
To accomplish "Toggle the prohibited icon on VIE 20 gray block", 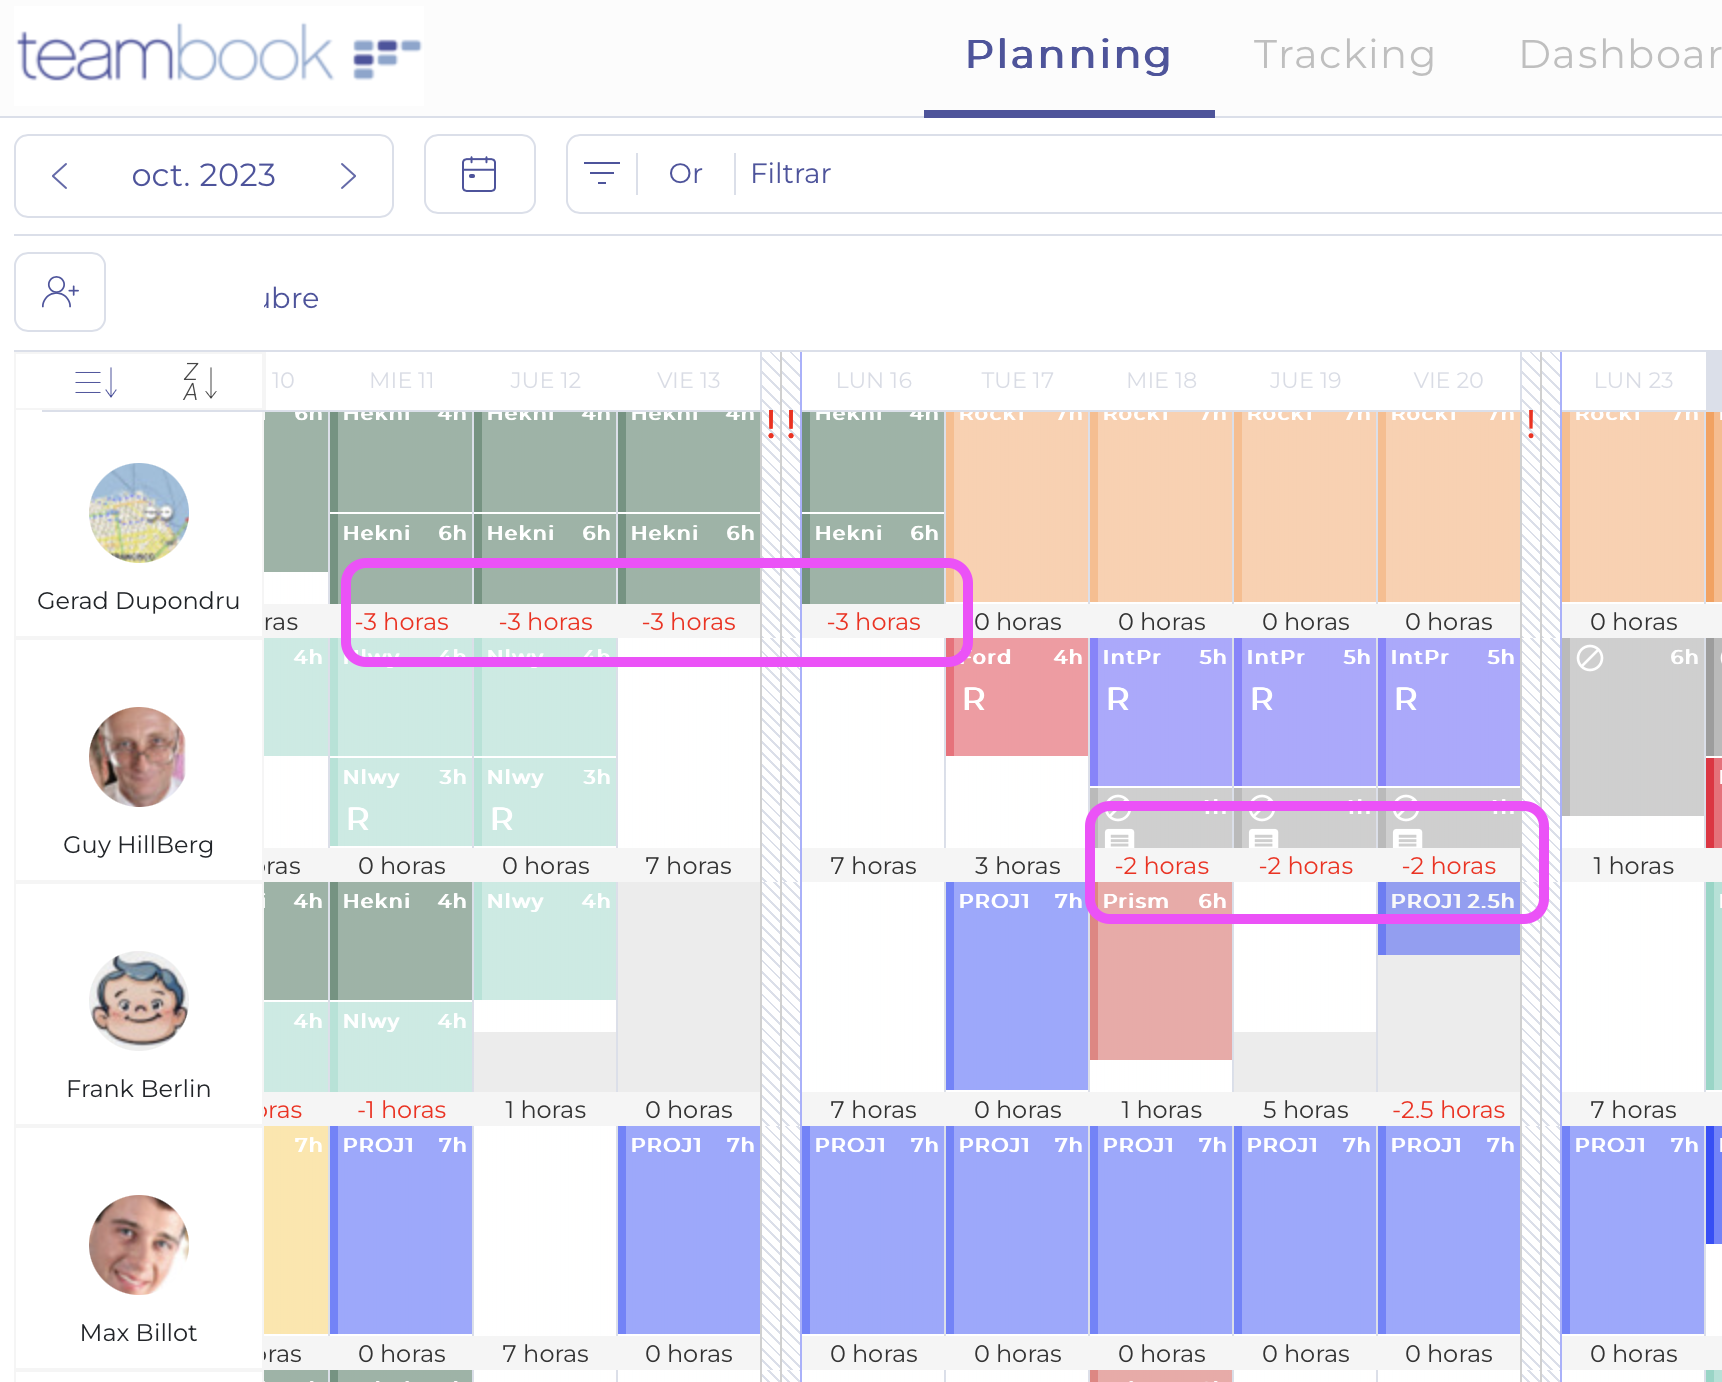I will (1406, 810).
